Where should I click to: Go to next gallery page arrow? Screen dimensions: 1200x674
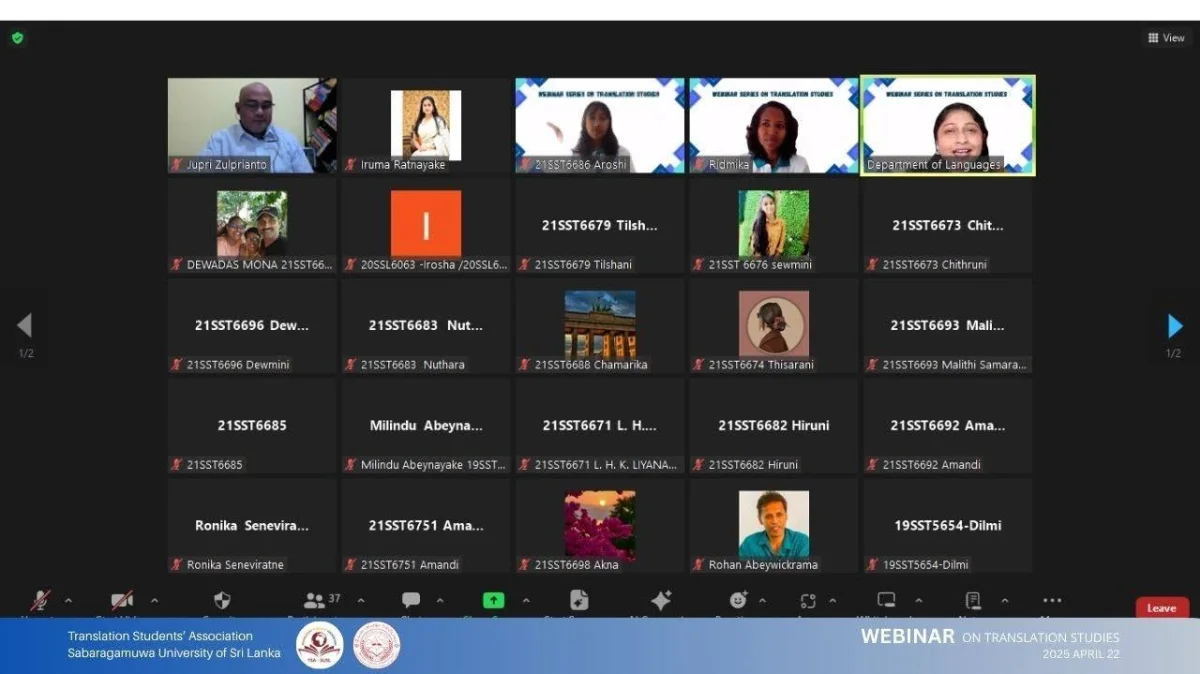coord(1175,326)
